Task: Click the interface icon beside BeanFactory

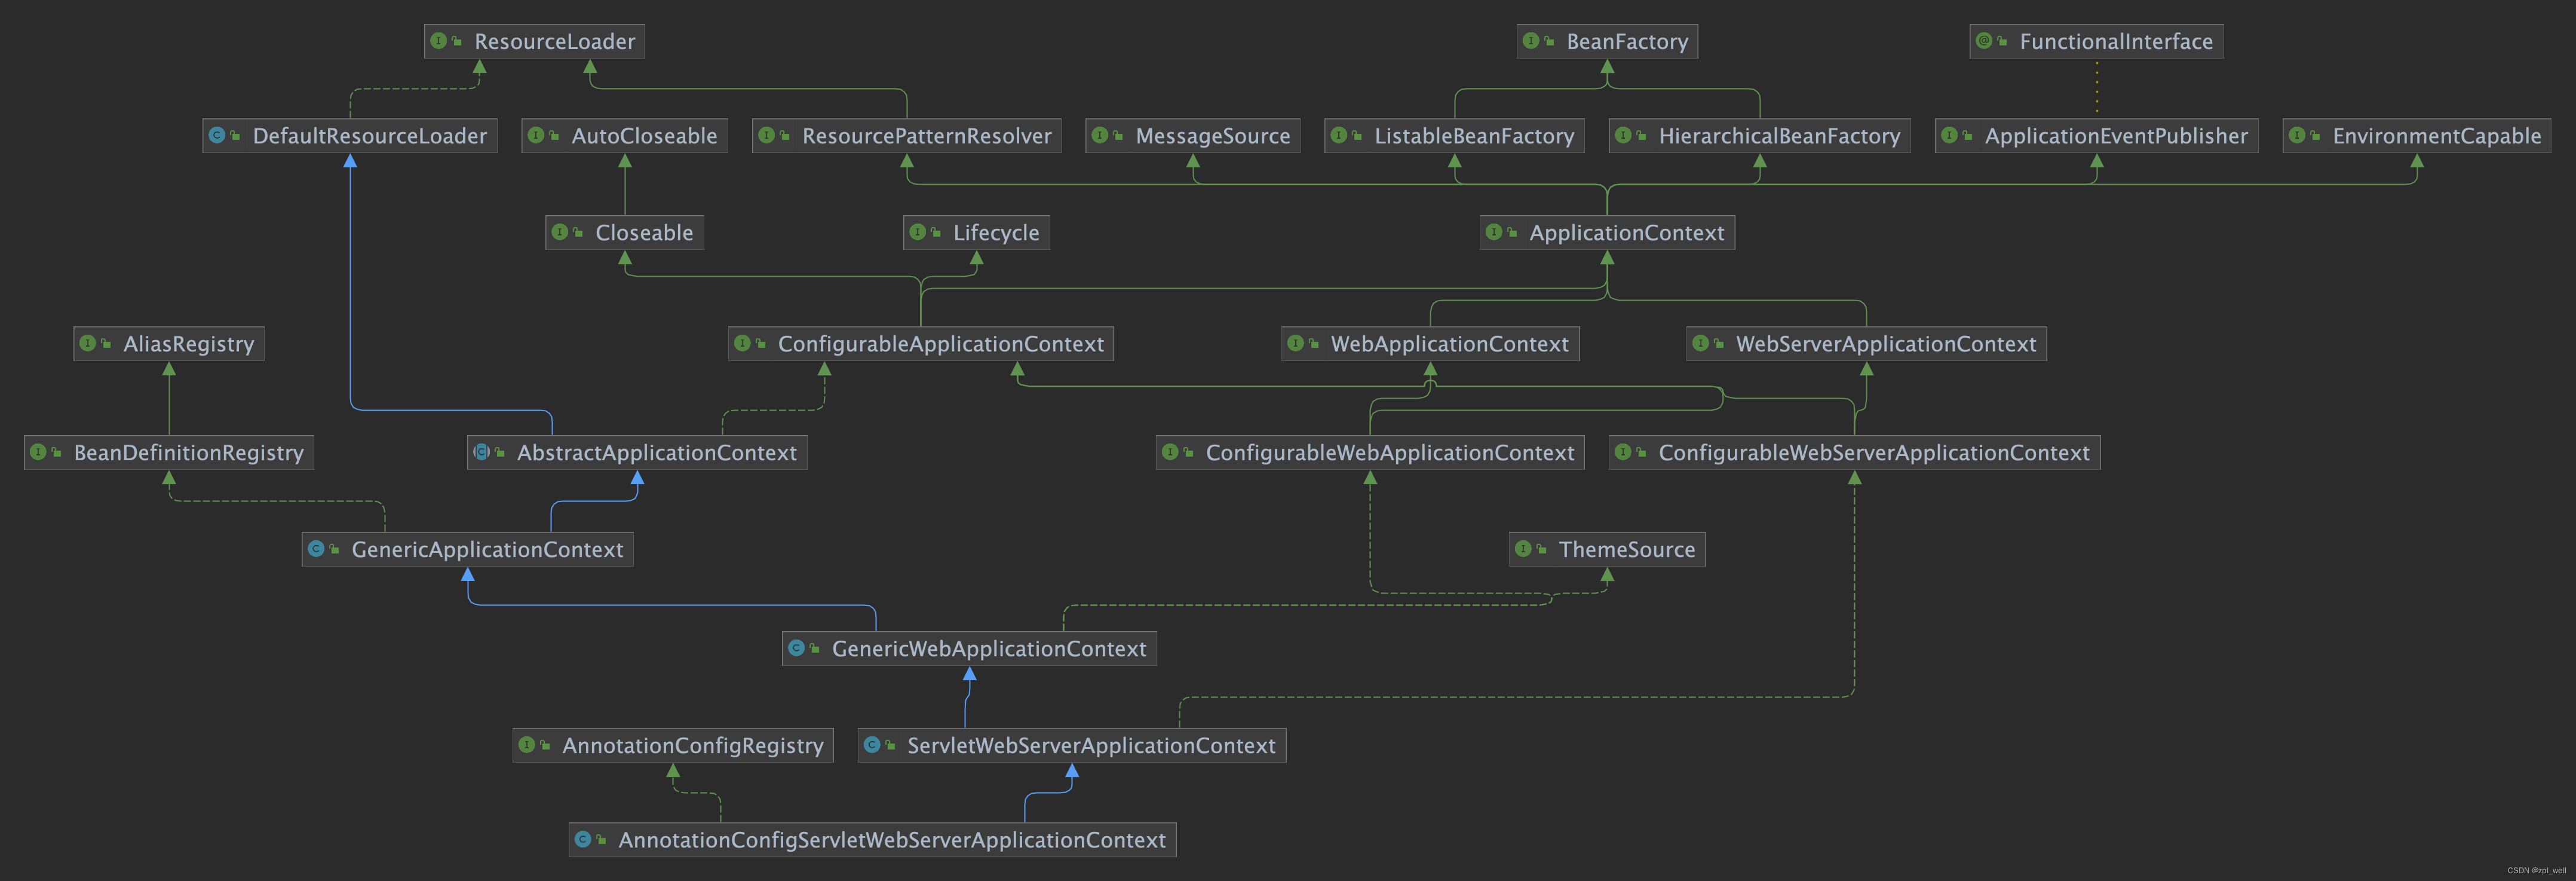Action: 1531,41
